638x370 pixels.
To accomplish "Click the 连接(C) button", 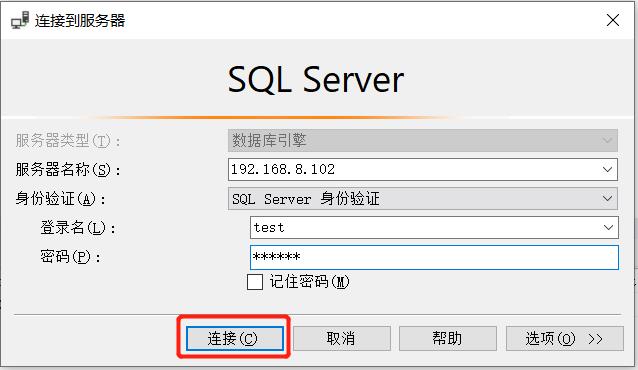I will click(235, 338).
